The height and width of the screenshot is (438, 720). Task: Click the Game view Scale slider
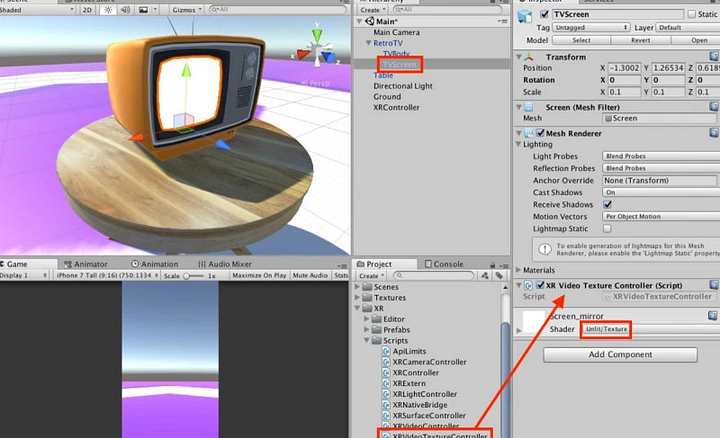tap(194, 276)
